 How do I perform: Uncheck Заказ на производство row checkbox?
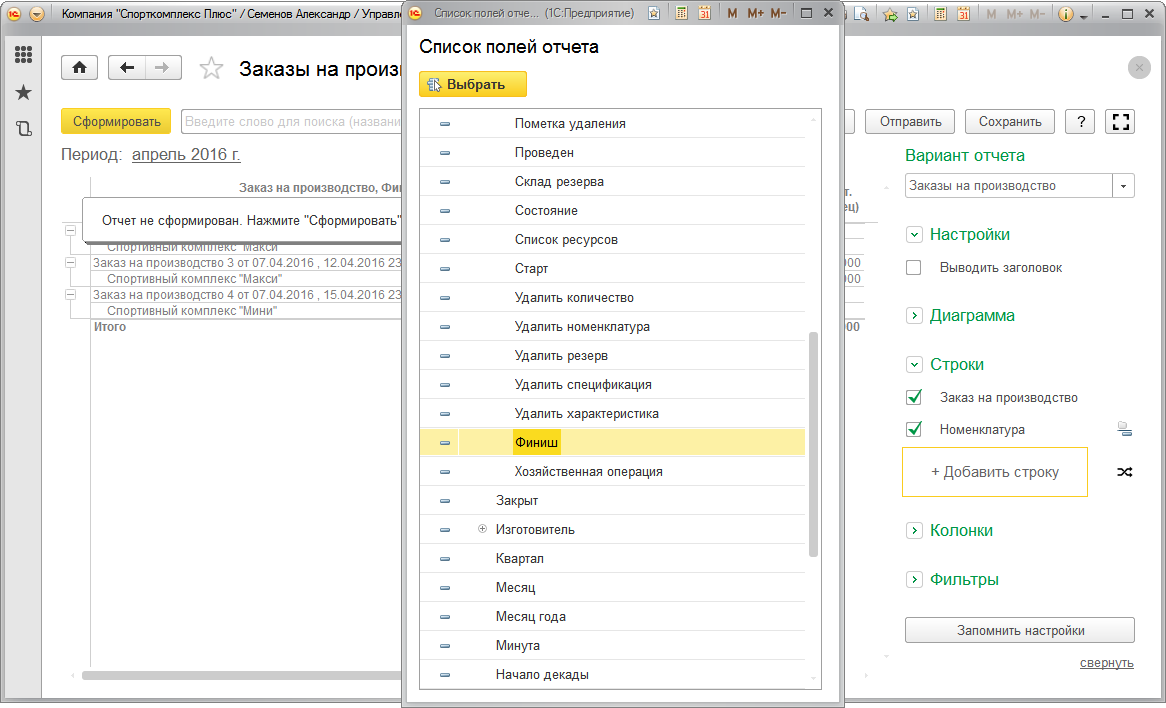[x=913, y=397]
